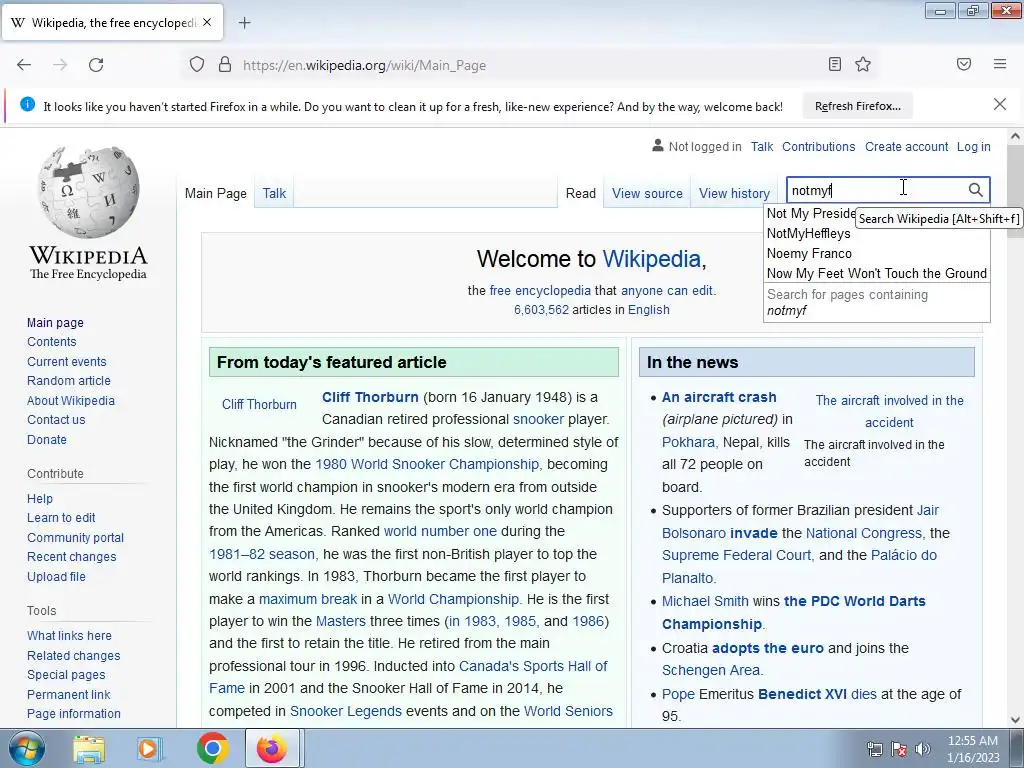Image resolution: width=1024 pixels, height=768 pixels.
Task: Click the page vertical scrollbar up arrow
Action: [1015, 136]
